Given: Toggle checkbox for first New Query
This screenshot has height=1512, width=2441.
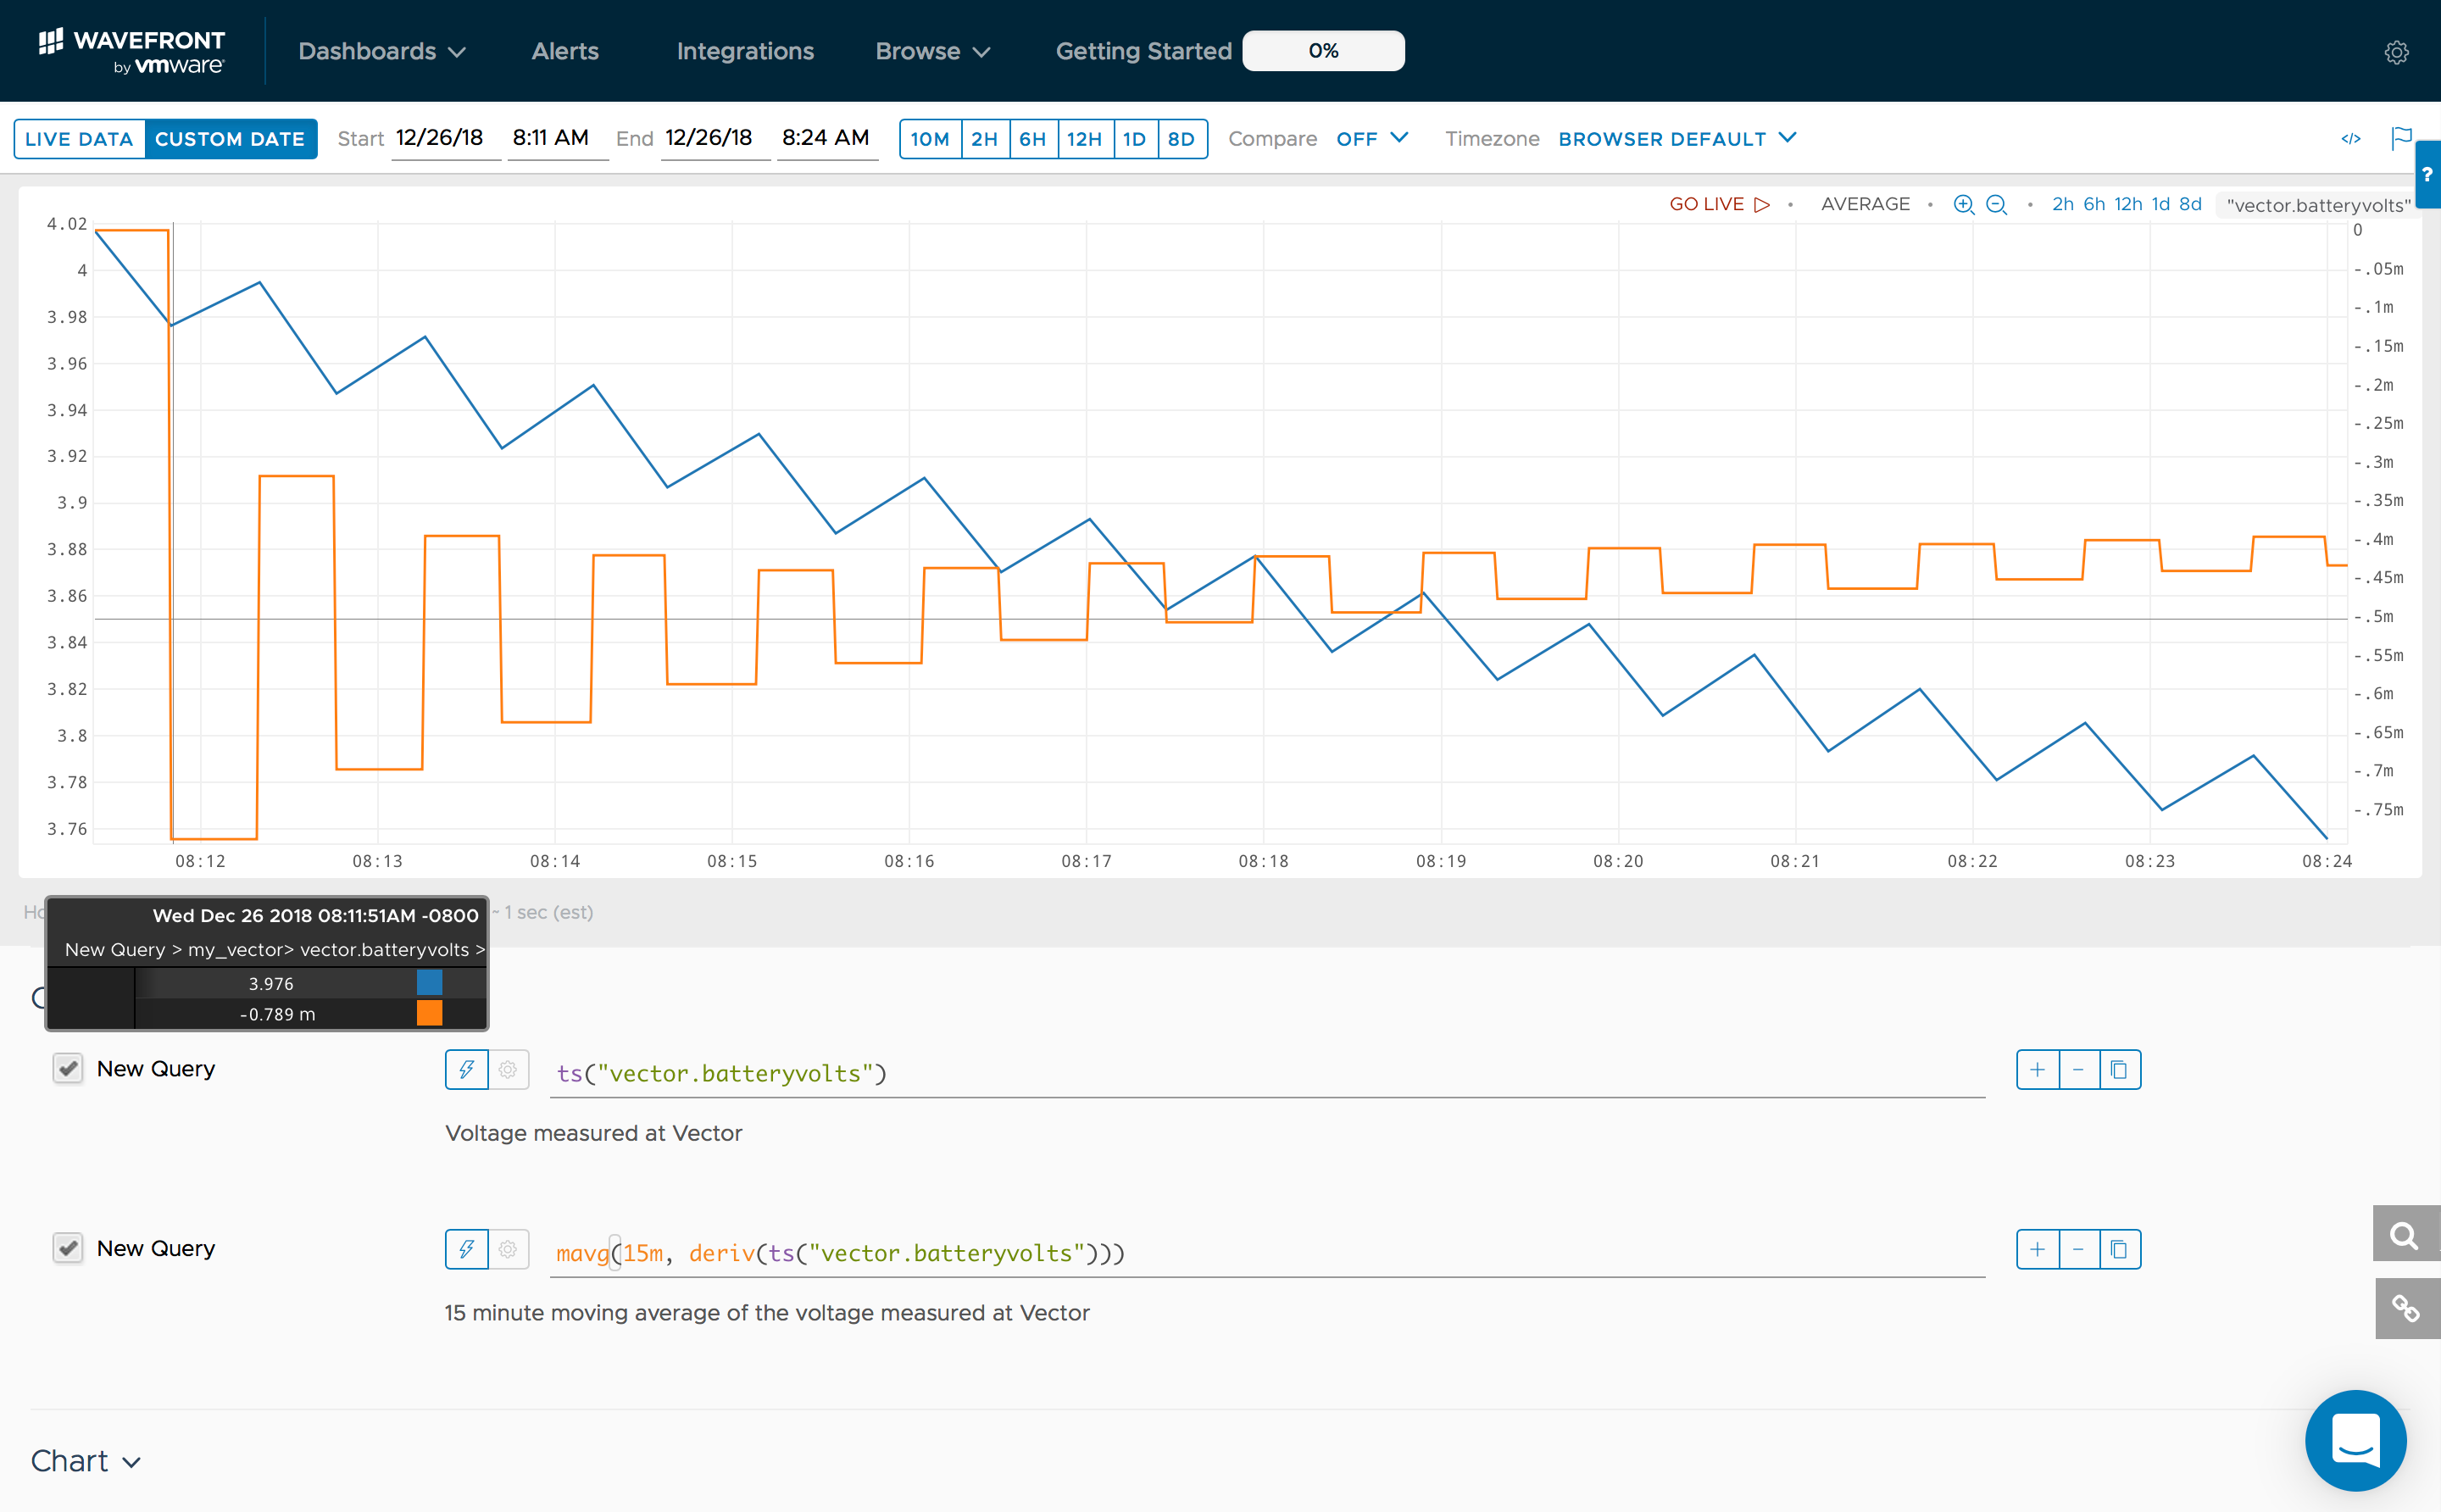Looking at the screenshot, I should [68, 1068].
